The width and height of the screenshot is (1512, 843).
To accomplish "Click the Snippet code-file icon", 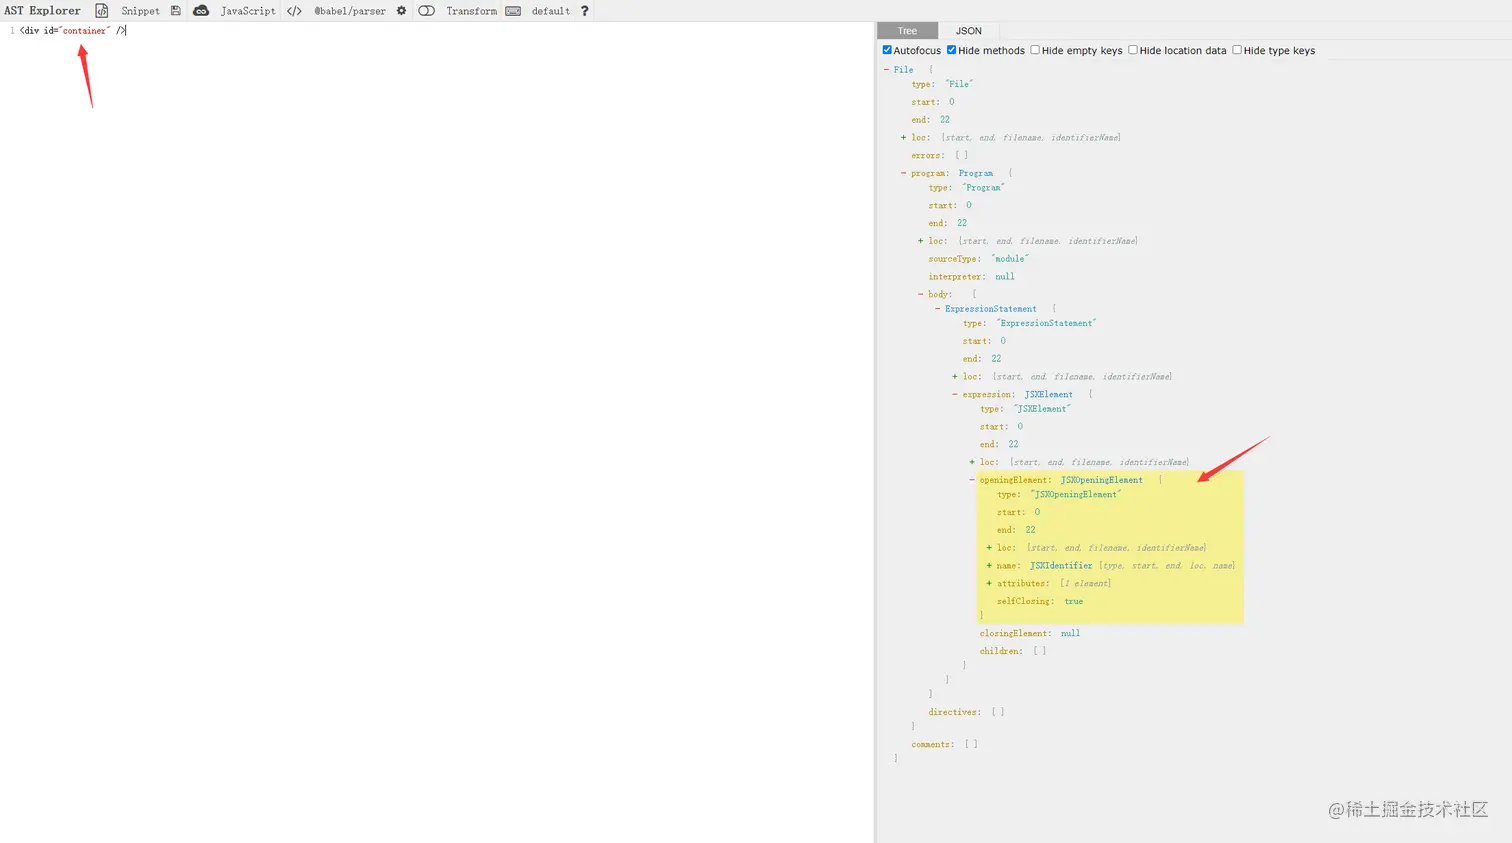I will (102, 11).
